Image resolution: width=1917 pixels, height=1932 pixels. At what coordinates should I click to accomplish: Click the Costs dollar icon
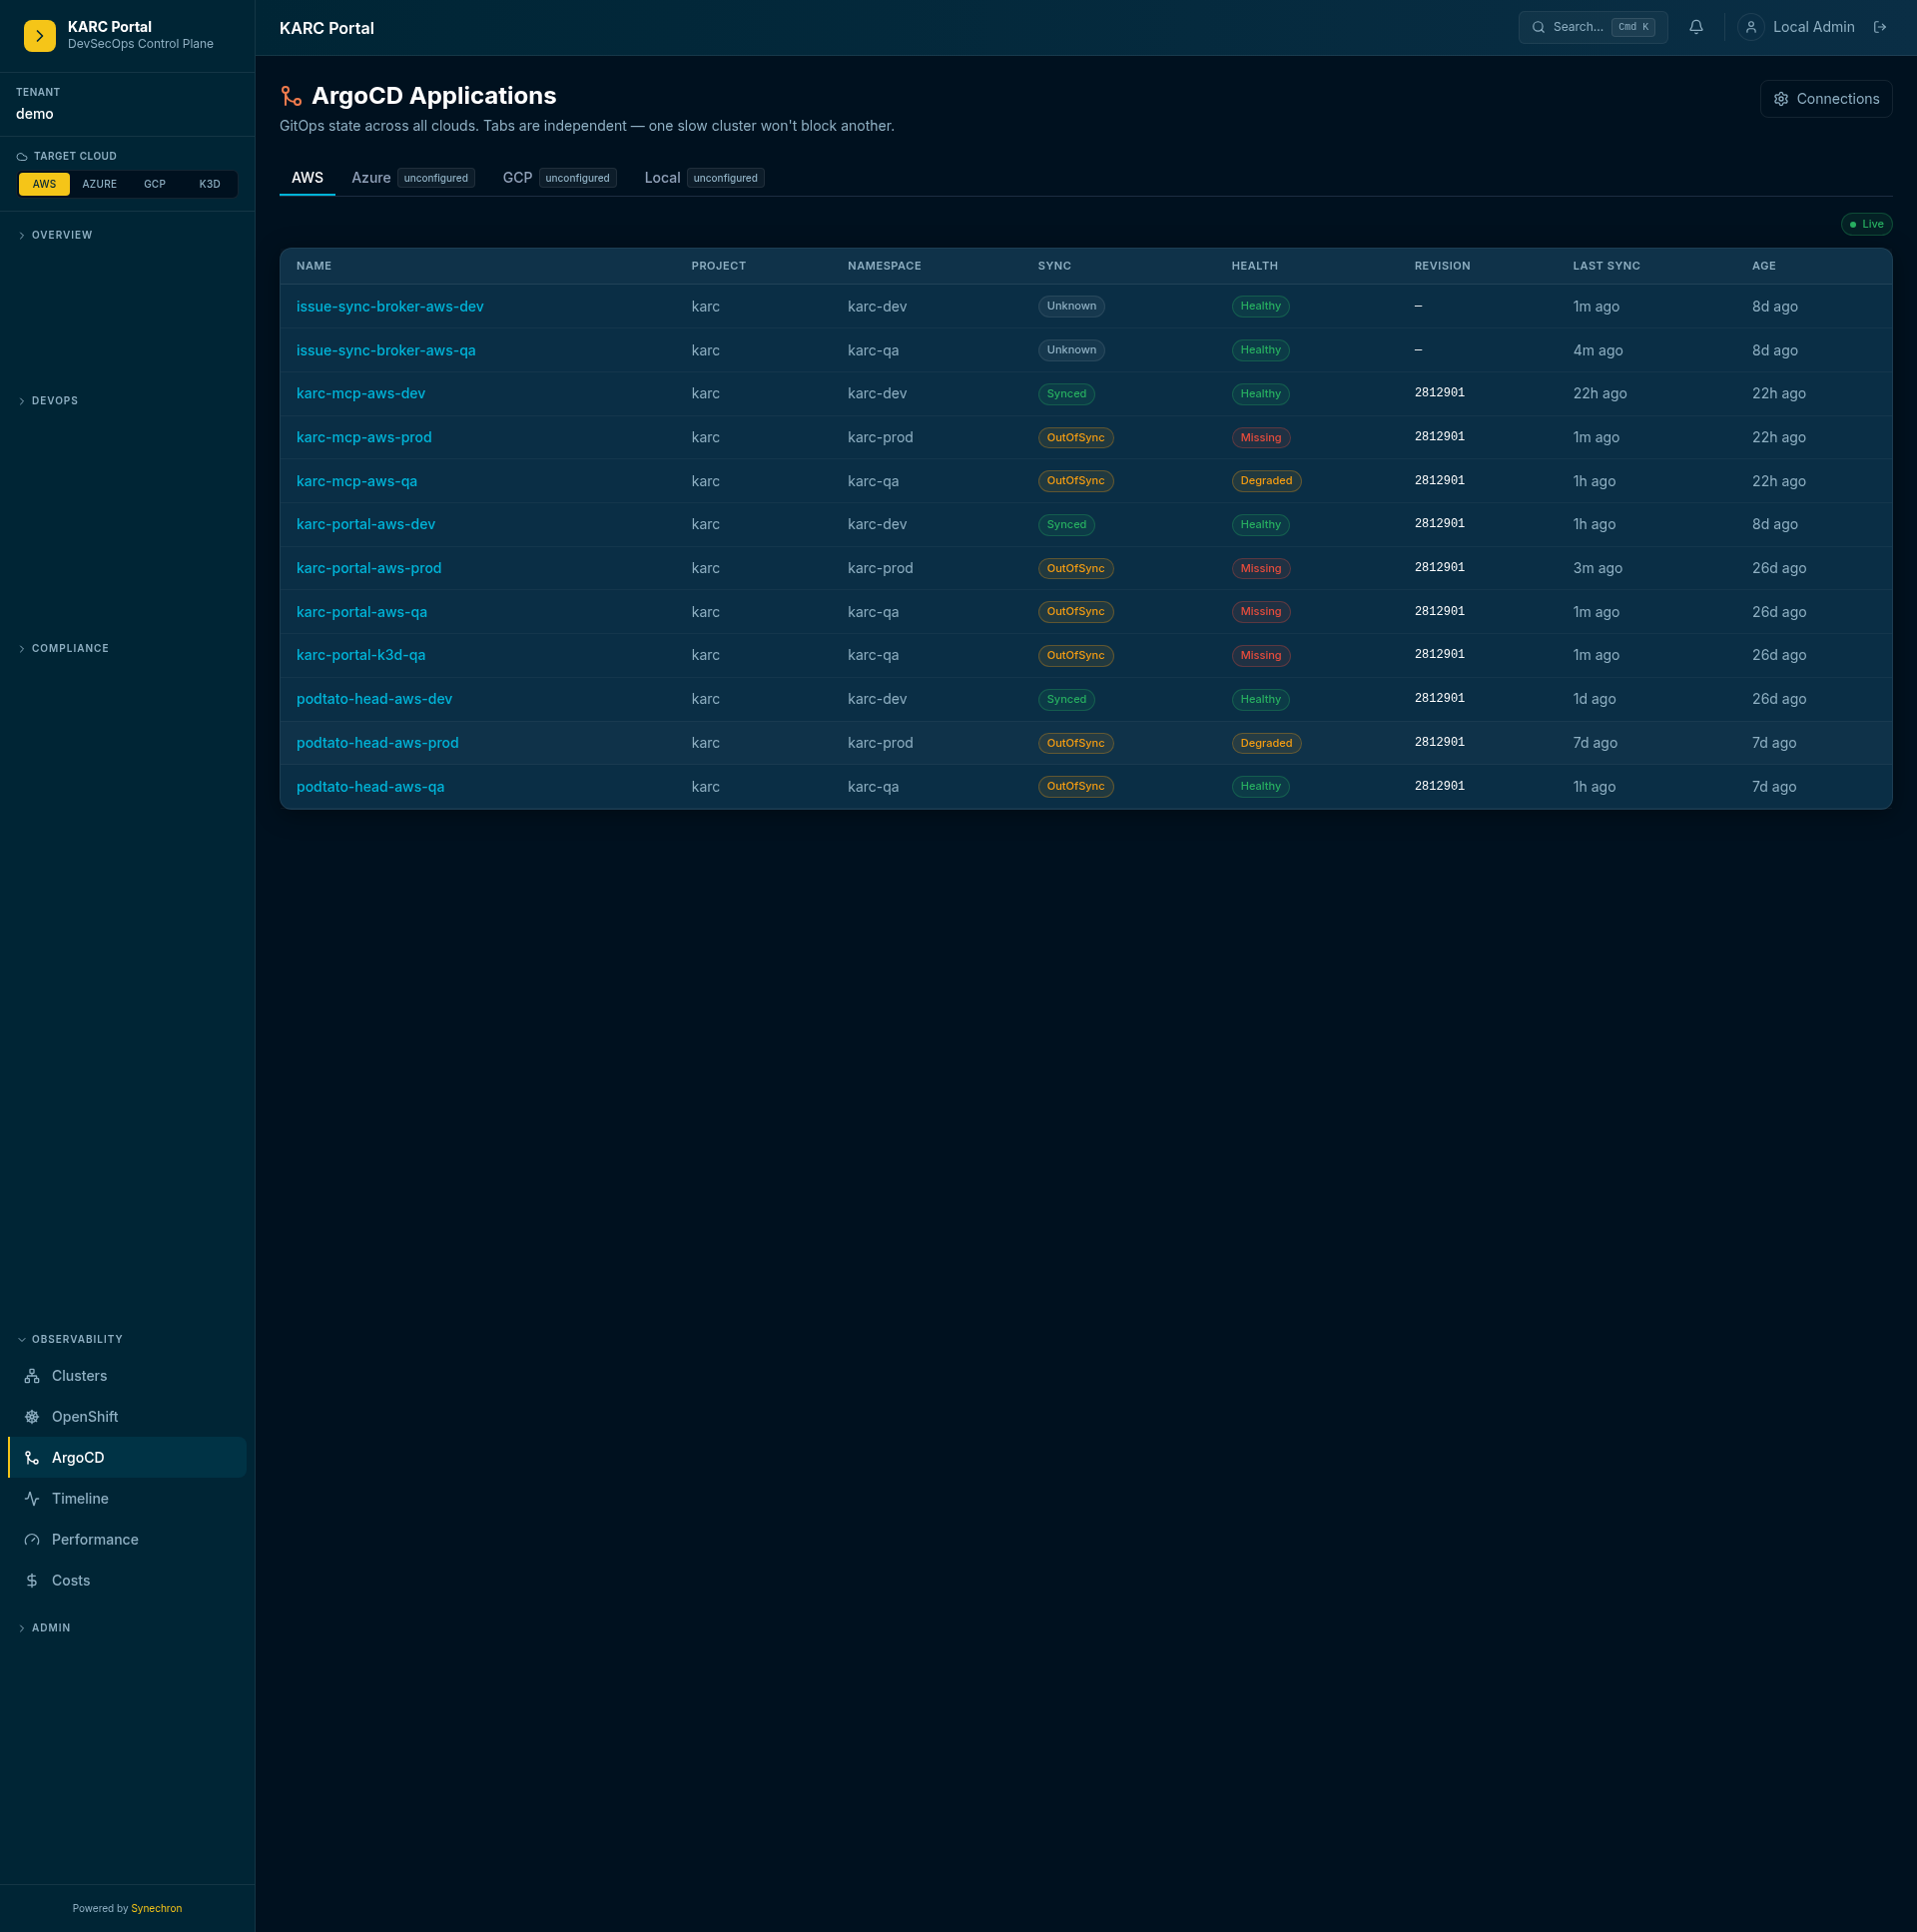click(32, 1581)
